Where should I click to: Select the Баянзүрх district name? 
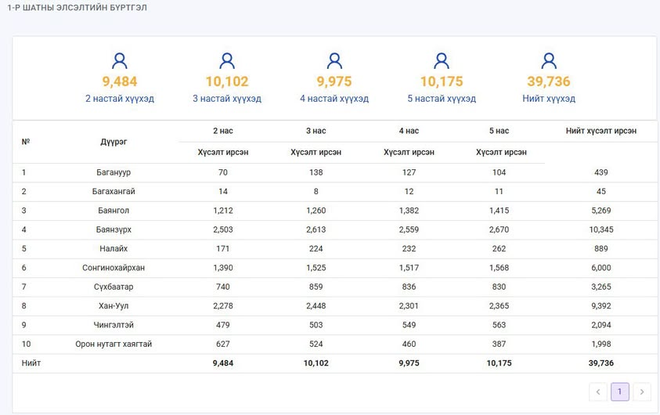[114, 230]
